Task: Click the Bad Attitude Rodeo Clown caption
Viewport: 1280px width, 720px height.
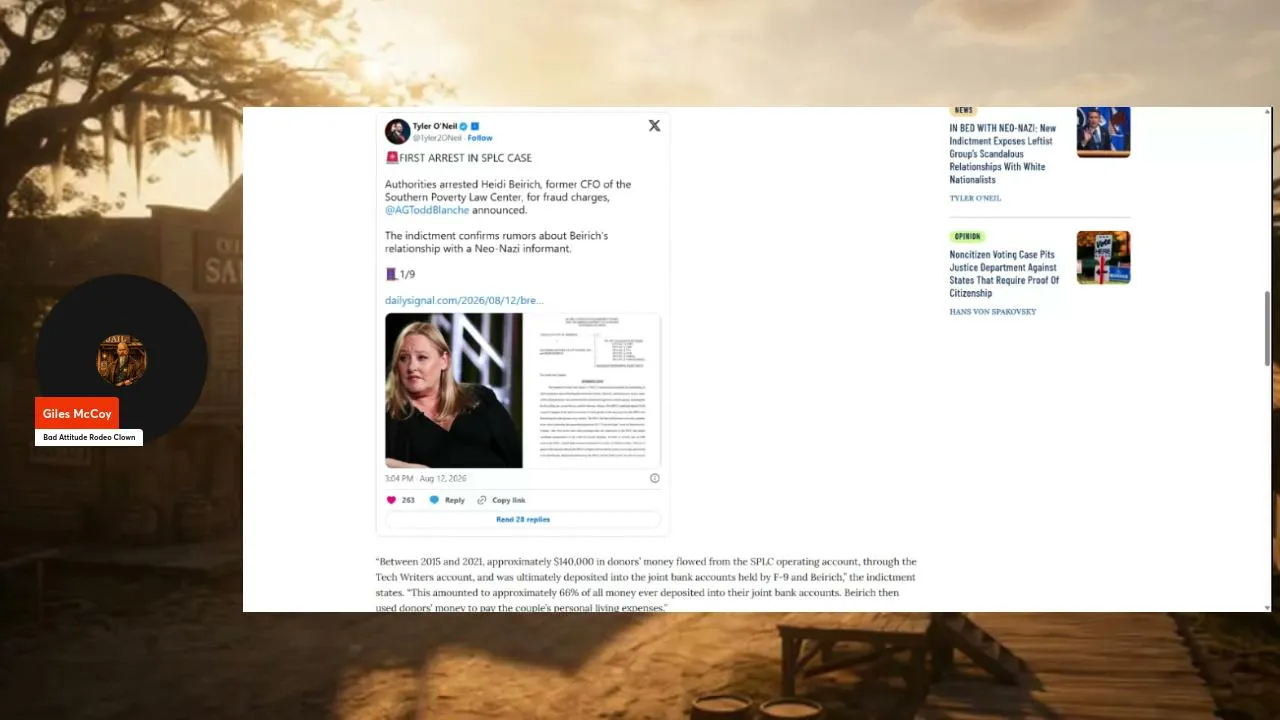Action: tap(89, 437)
